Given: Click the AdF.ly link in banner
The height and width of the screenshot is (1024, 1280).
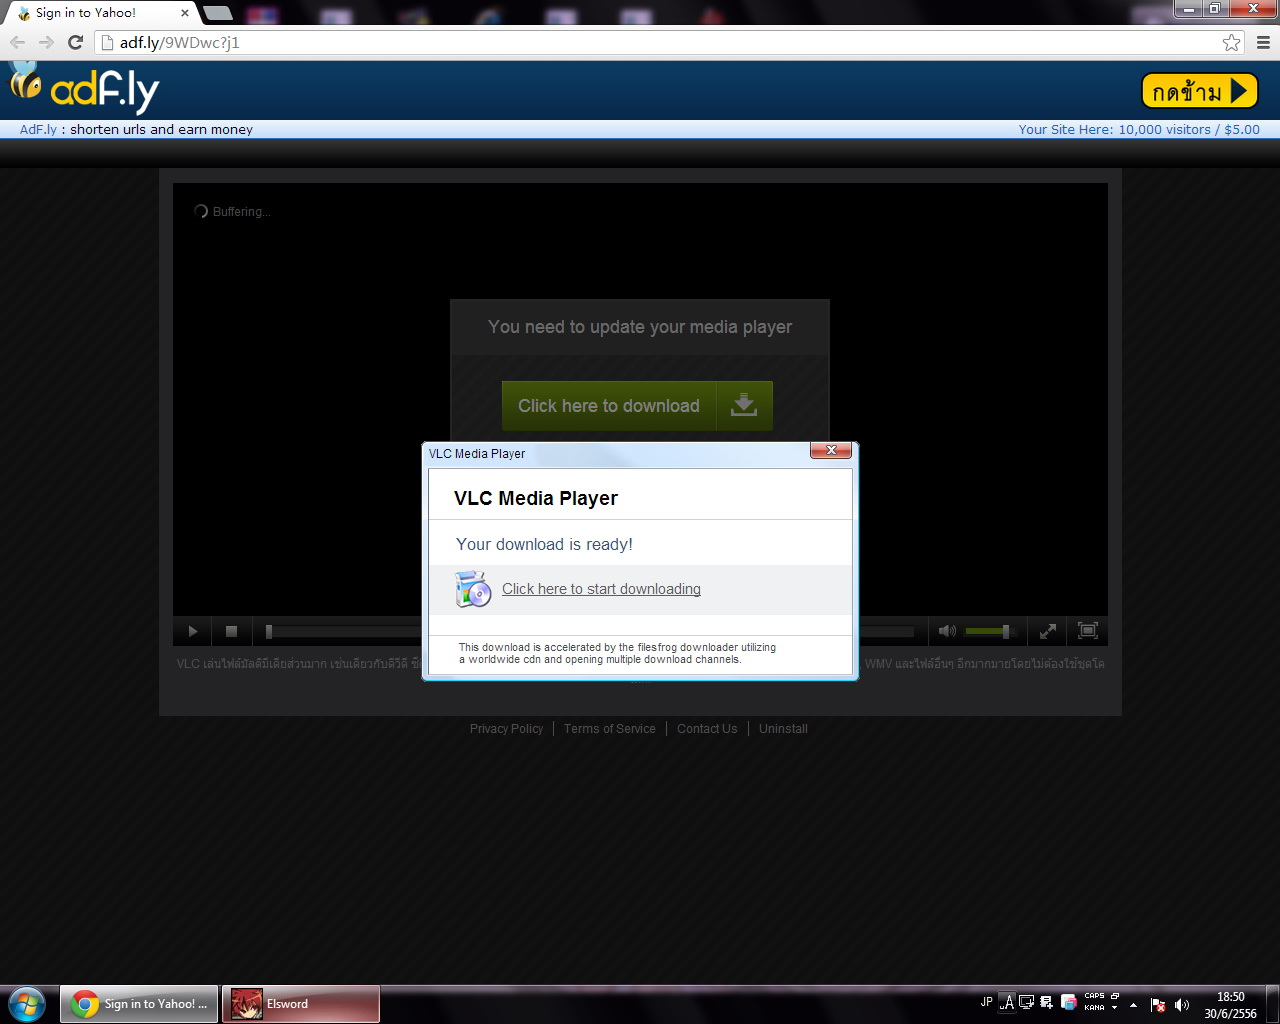Looking at the screenshot, I should coord(38,129).
